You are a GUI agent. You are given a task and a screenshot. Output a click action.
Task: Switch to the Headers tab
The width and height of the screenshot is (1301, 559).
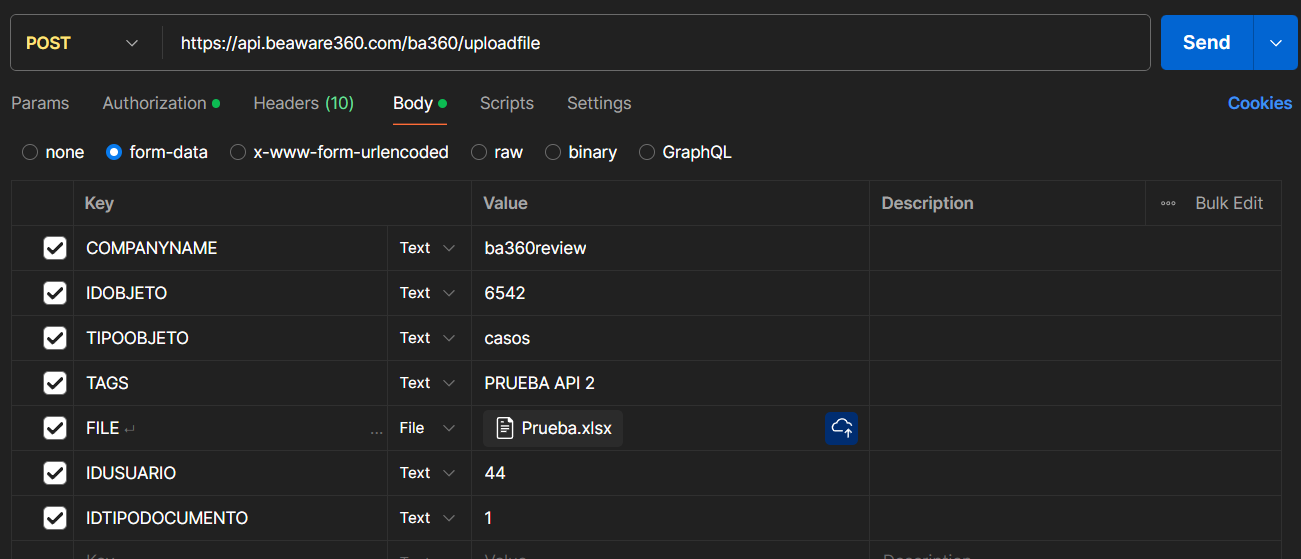(x=303, y=103)
